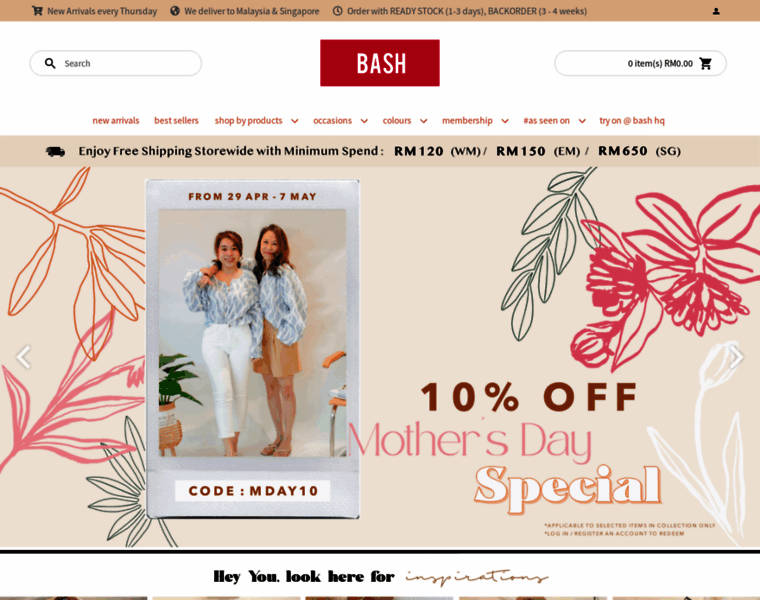Click the globe delivery icon
Viewport: 760px width, 600px height.
coord(175,11)
